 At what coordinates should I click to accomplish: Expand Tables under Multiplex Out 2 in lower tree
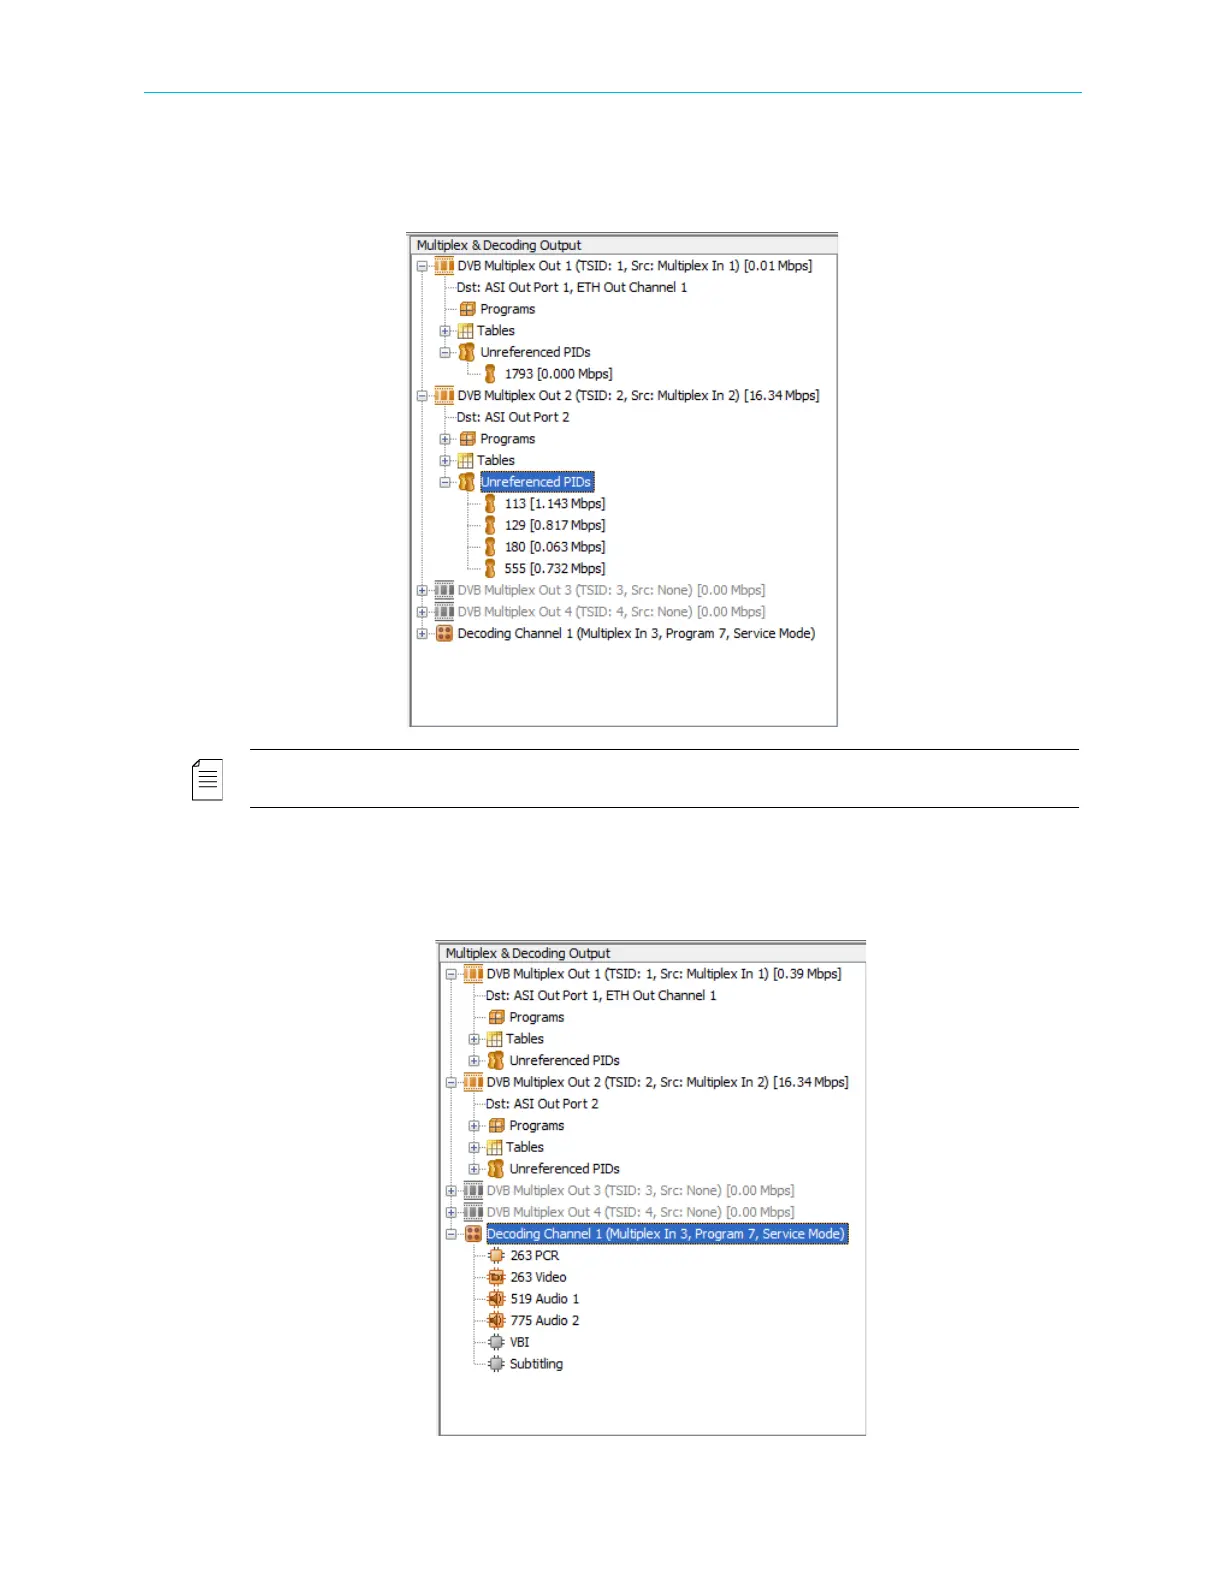[474, 1147]
